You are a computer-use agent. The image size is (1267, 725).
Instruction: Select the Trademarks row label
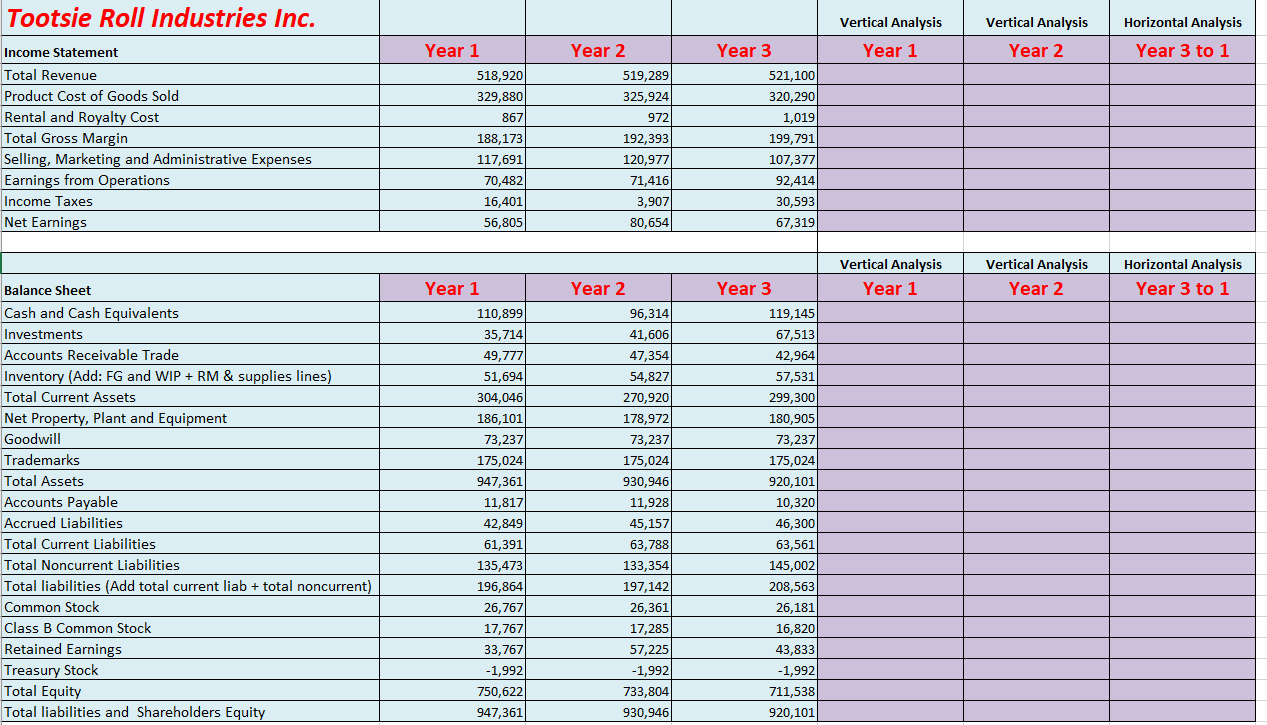(190, 460)
